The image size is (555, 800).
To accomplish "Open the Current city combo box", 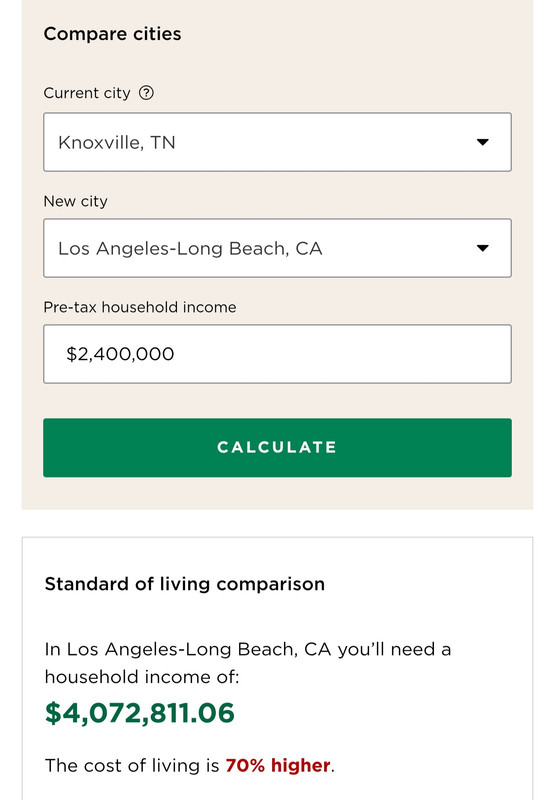I will (278, 142).
